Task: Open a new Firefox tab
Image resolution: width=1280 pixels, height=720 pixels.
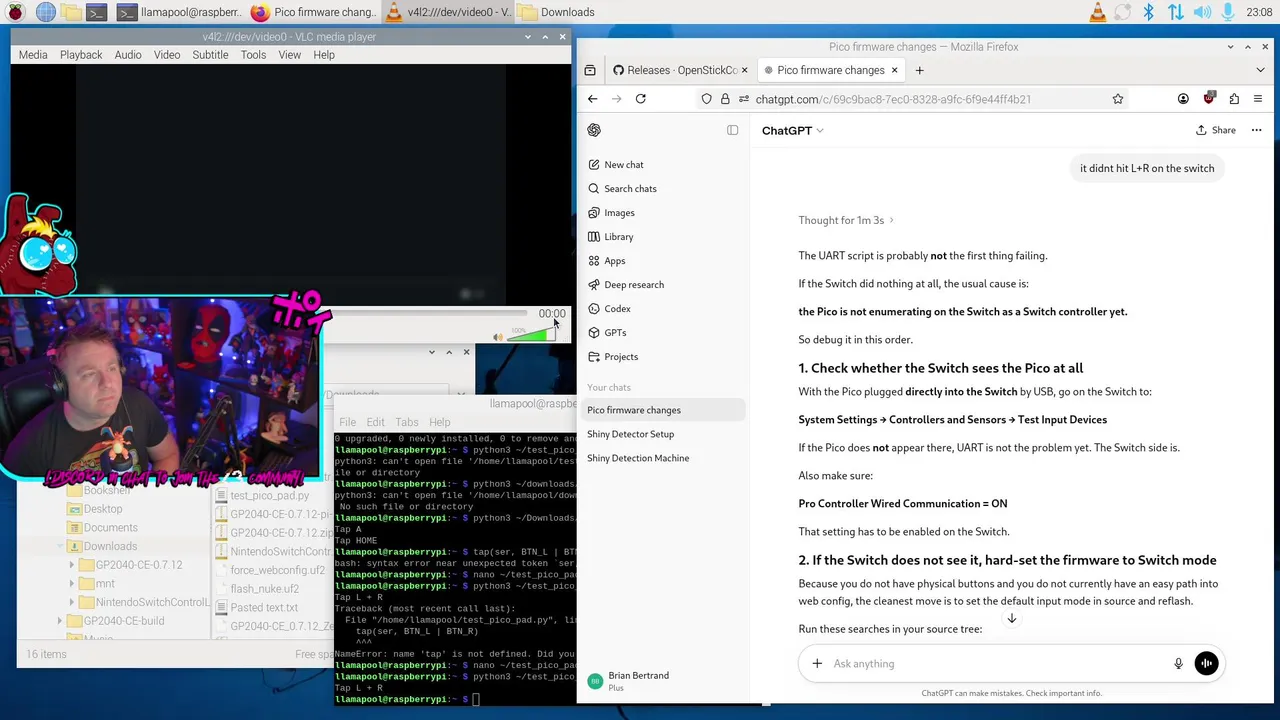Action: (x=919, y=70)
